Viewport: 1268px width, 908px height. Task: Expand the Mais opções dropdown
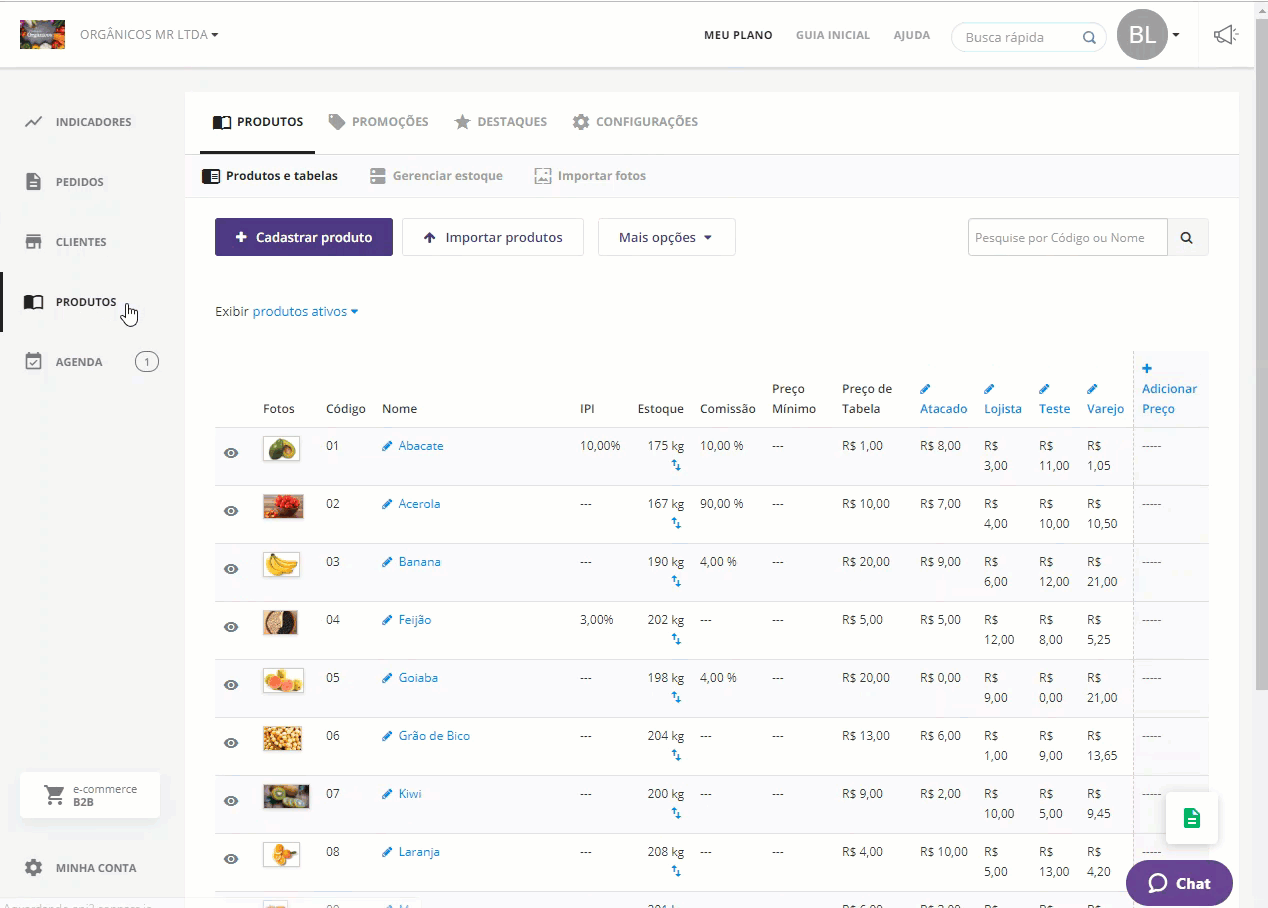tap(666, 238)
